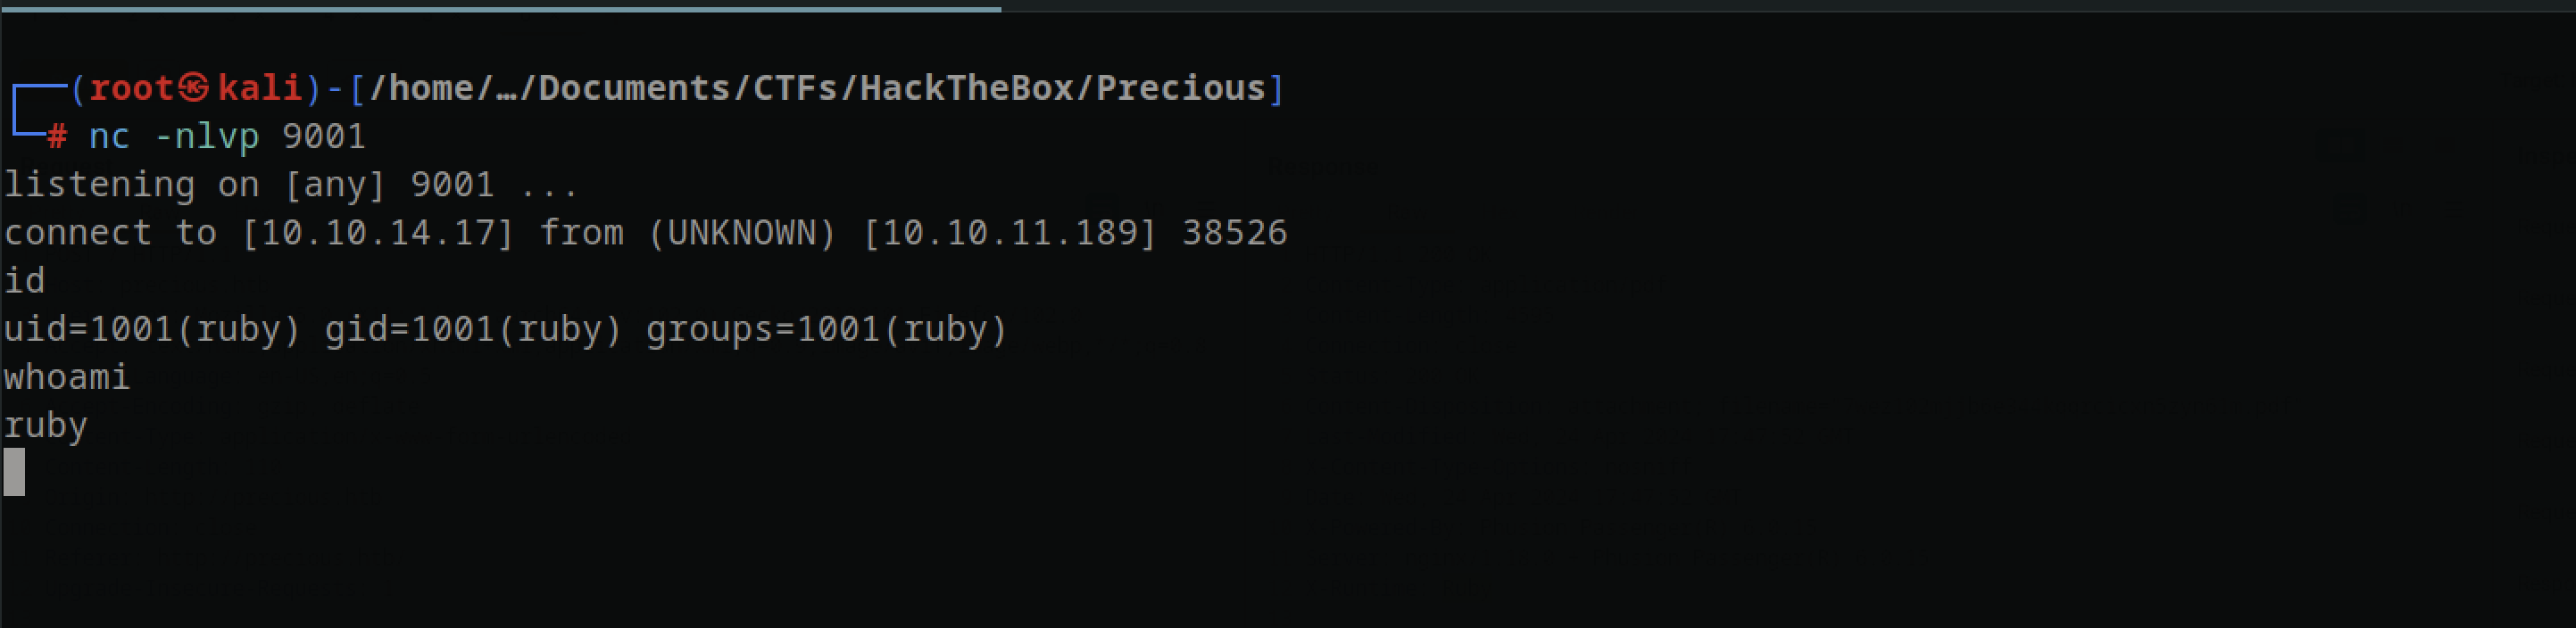Click the listening on [any] line
Screen dimensions: 2576x628
(291, 184)
